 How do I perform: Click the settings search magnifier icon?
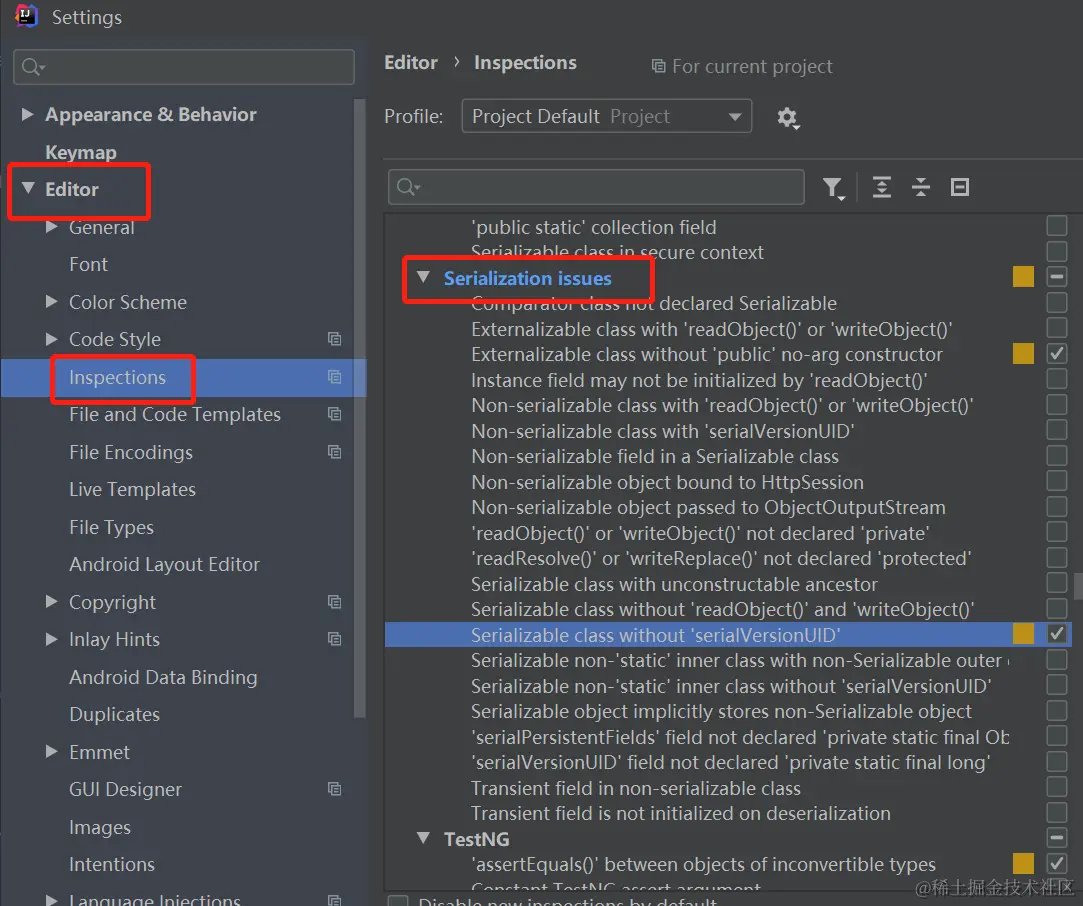pos(32,67)
